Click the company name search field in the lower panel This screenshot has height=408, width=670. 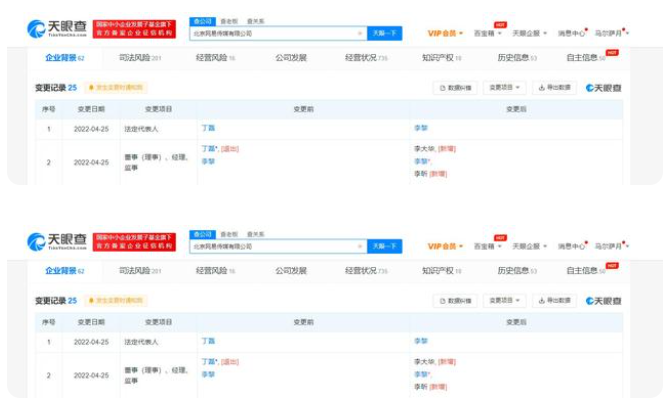click(x=270, y=246)
